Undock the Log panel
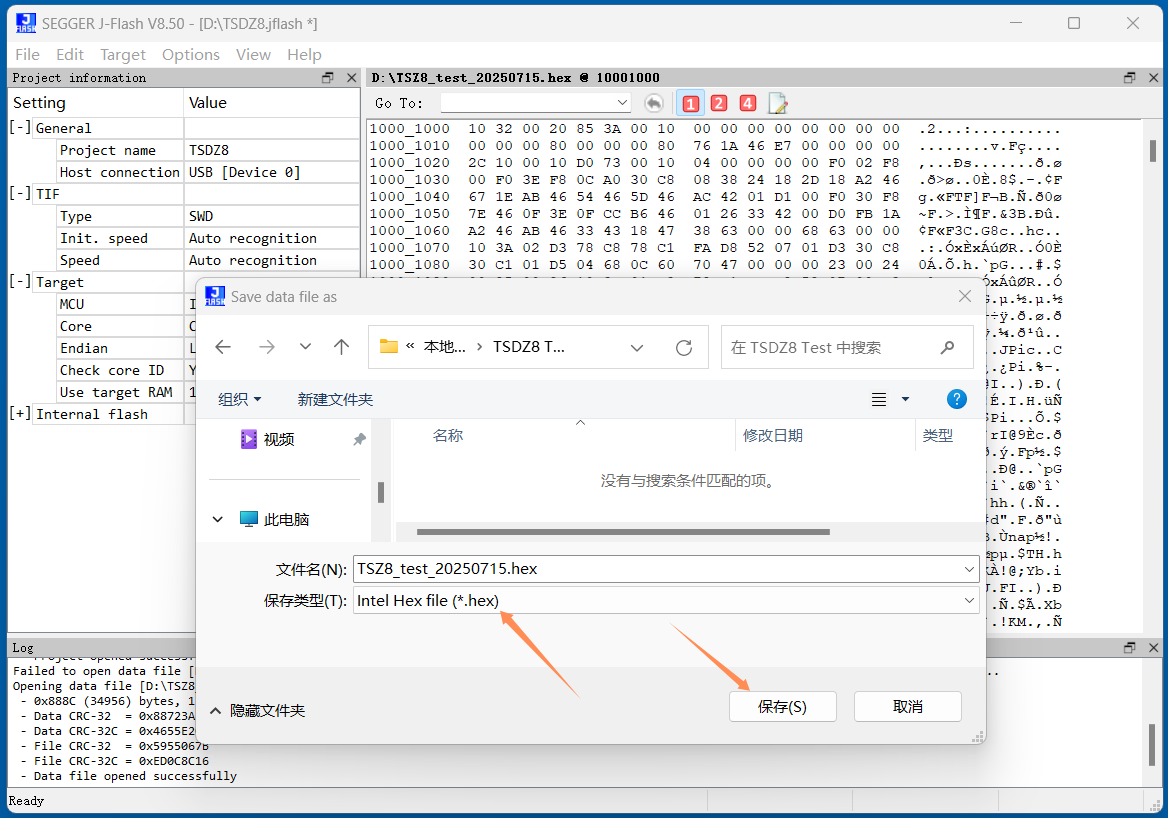1168x818 pixels. click(1129, 647)
